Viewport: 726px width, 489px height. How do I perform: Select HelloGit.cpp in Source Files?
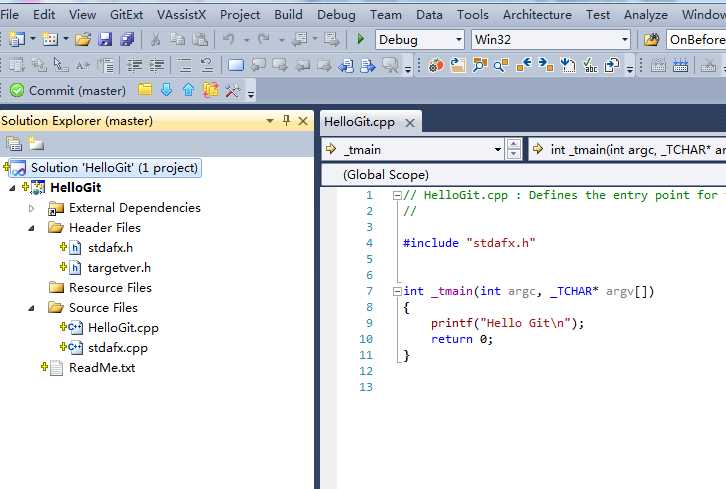point(123,328)
